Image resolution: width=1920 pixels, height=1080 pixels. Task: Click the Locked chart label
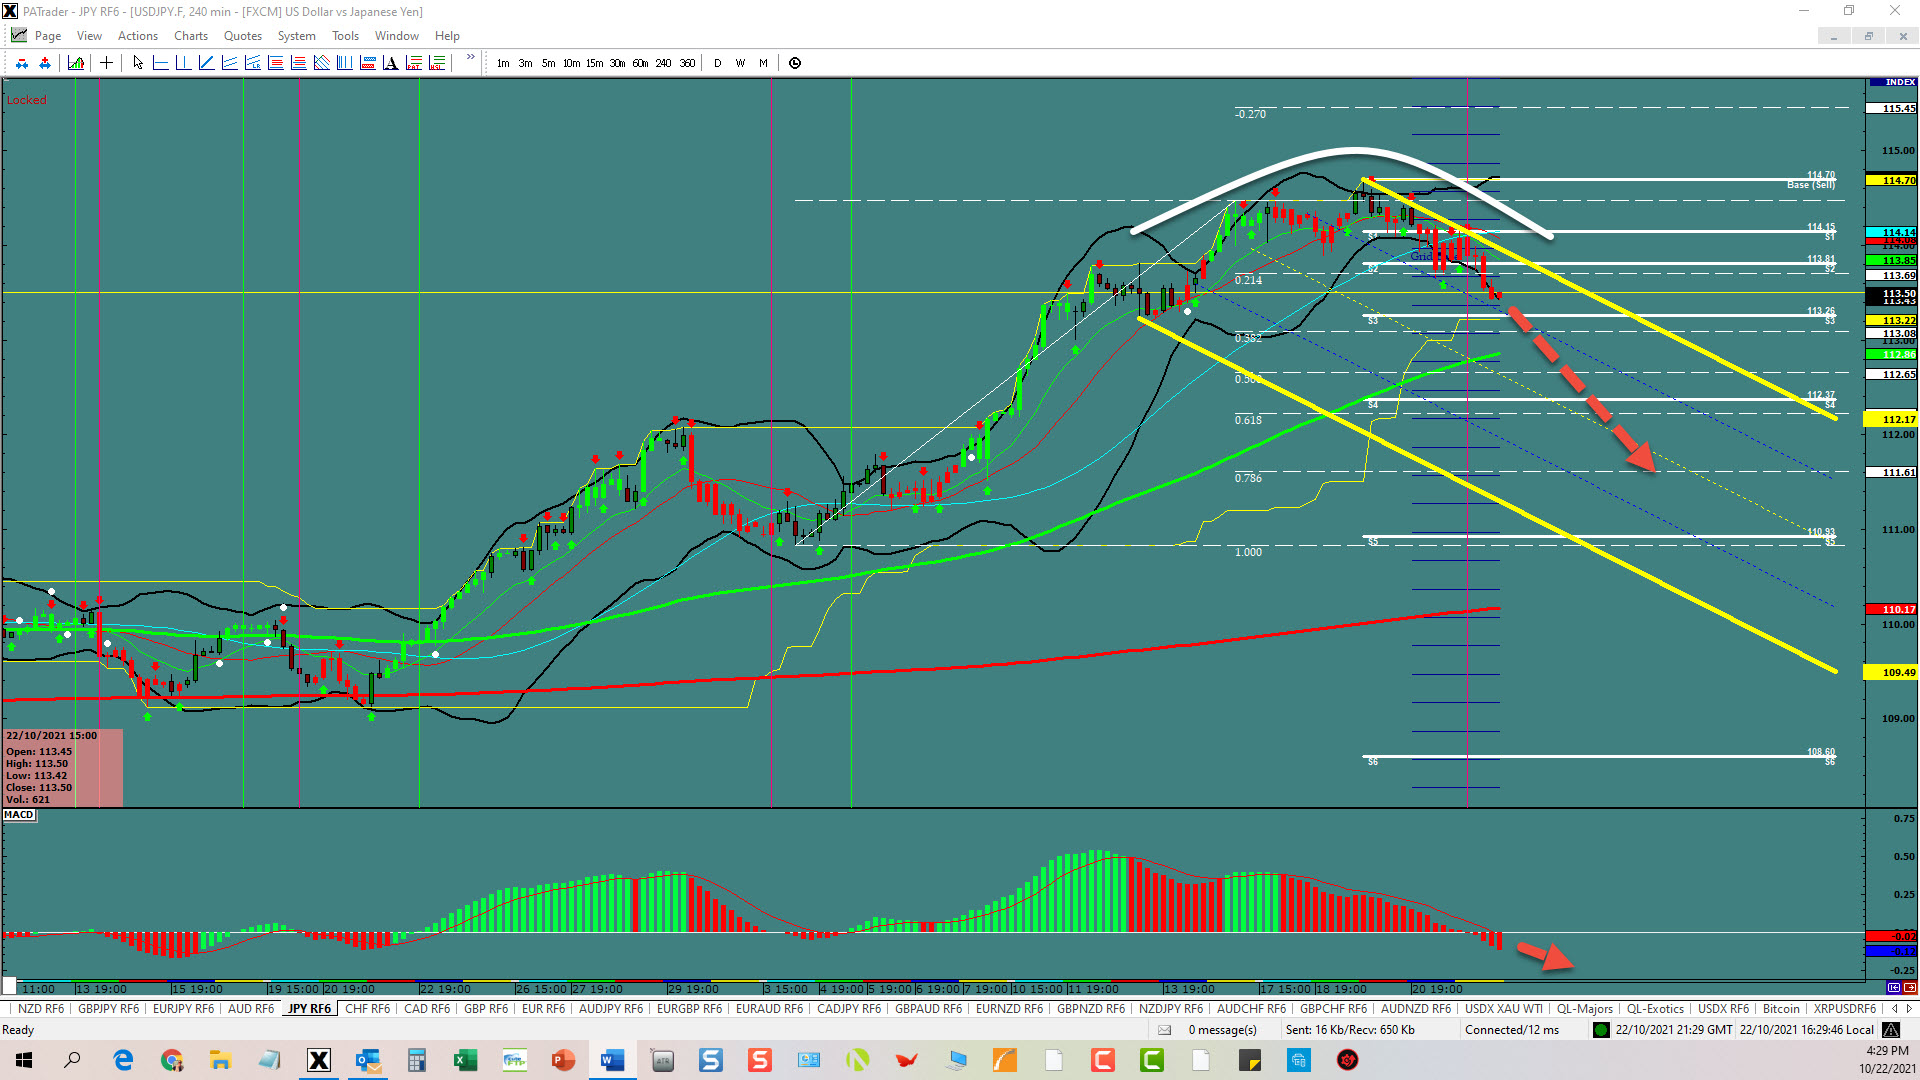pyautogui.click(x=27, y=100)
